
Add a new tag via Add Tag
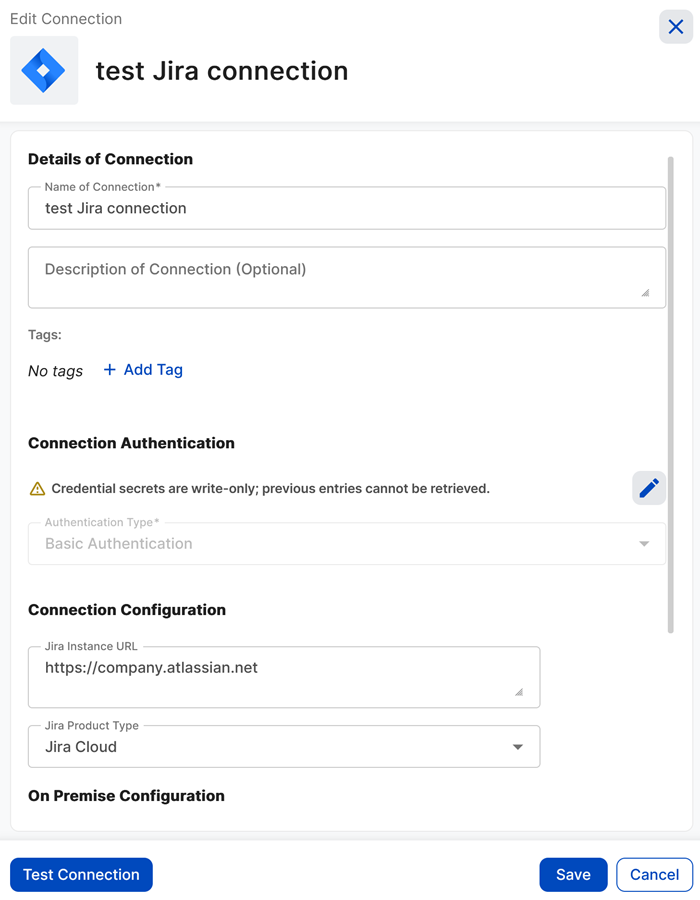(143, 370)
